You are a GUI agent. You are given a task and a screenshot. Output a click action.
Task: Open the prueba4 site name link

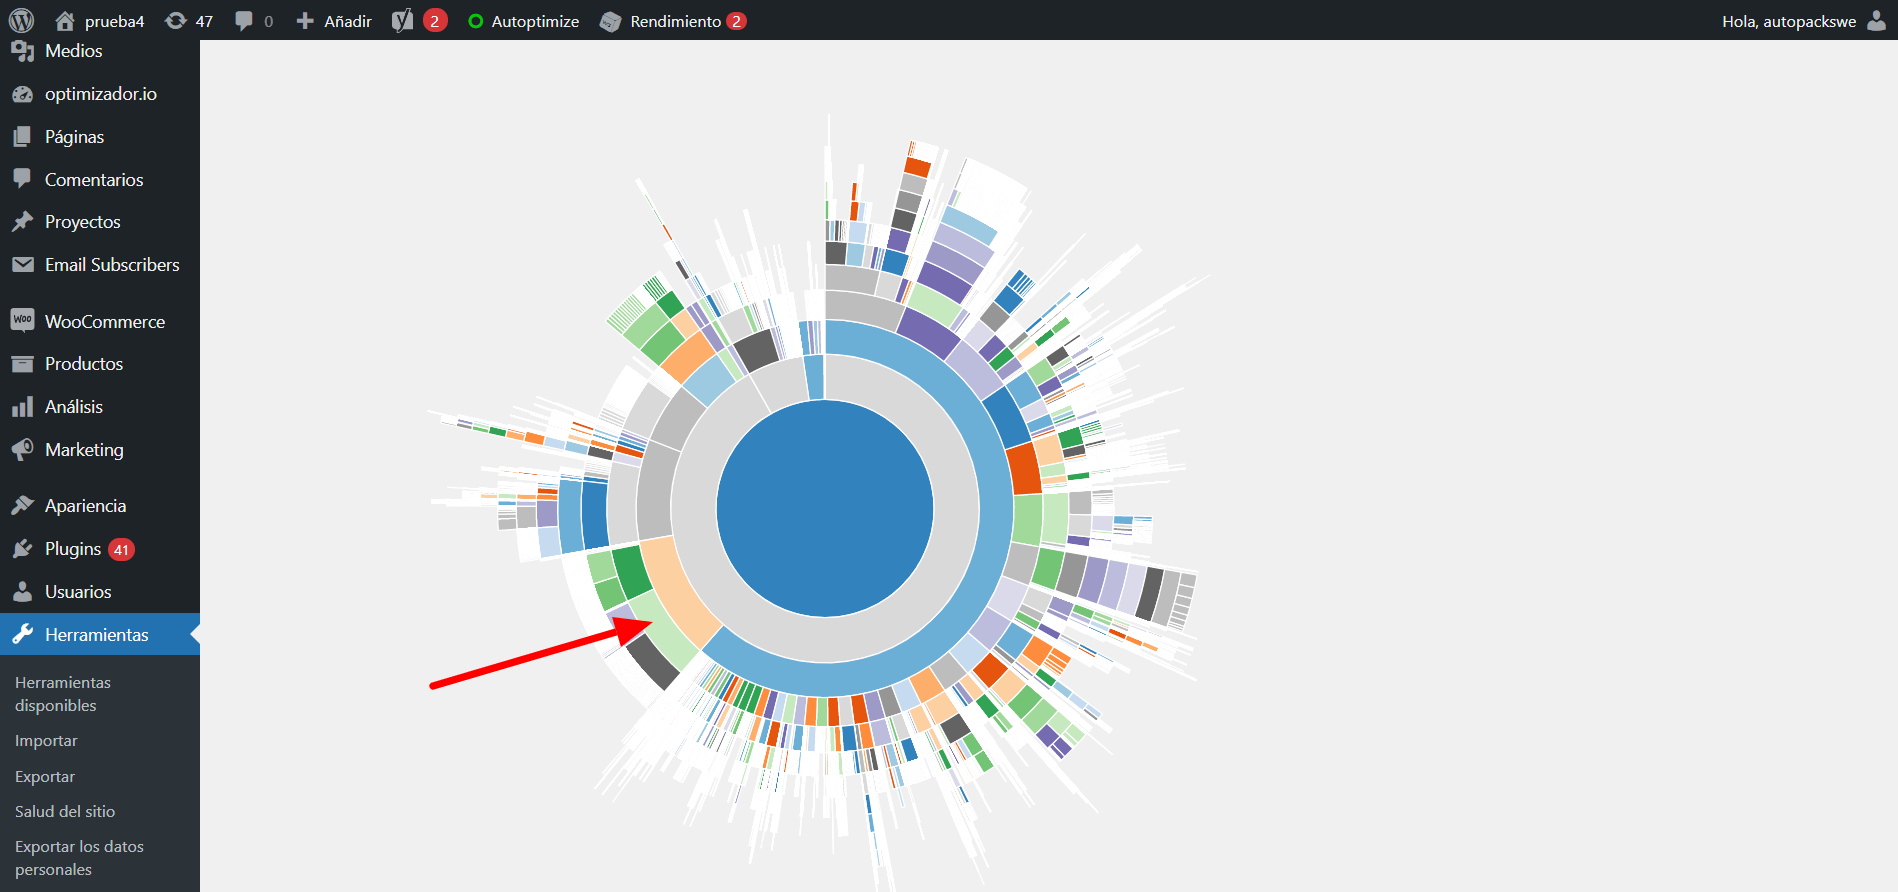[114, 21]
